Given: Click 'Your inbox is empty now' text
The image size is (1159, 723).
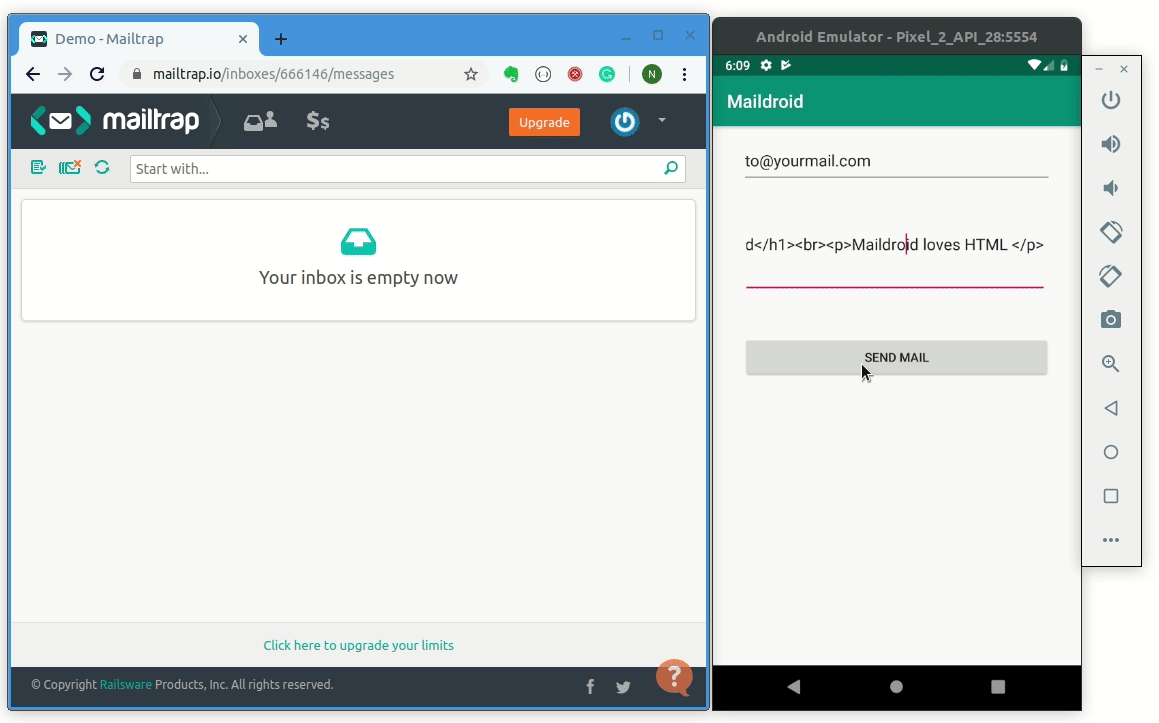Looking at the screenshot, I should click(358, 278).
